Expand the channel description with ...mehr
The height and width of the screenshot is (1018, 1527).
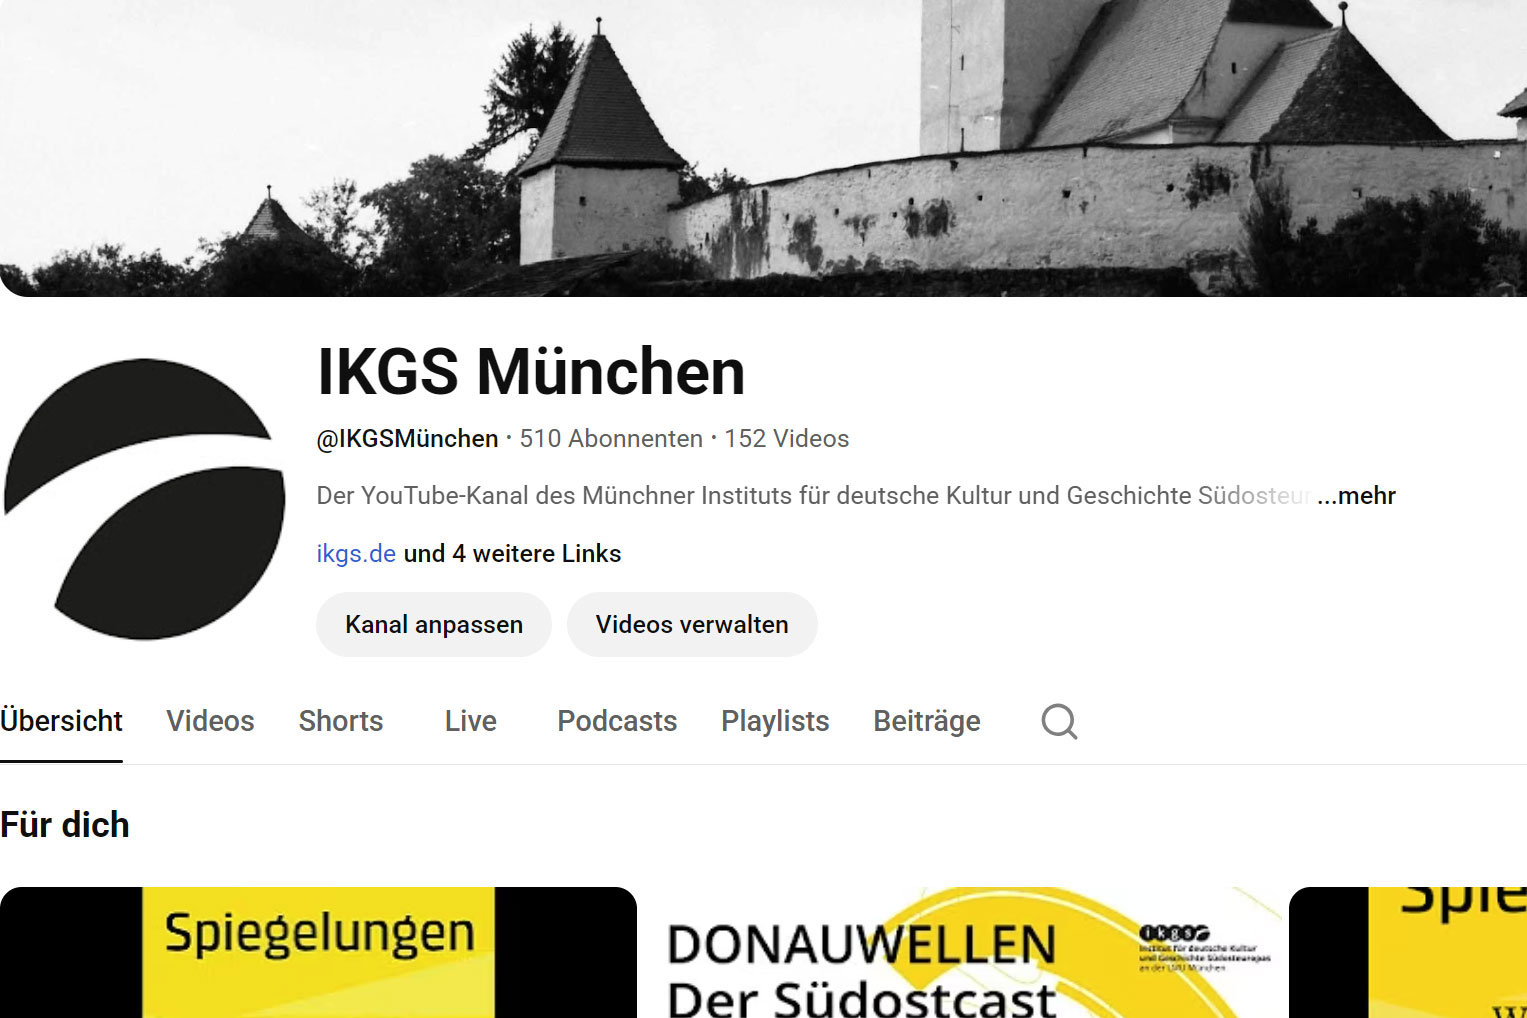click(1356, 495)
